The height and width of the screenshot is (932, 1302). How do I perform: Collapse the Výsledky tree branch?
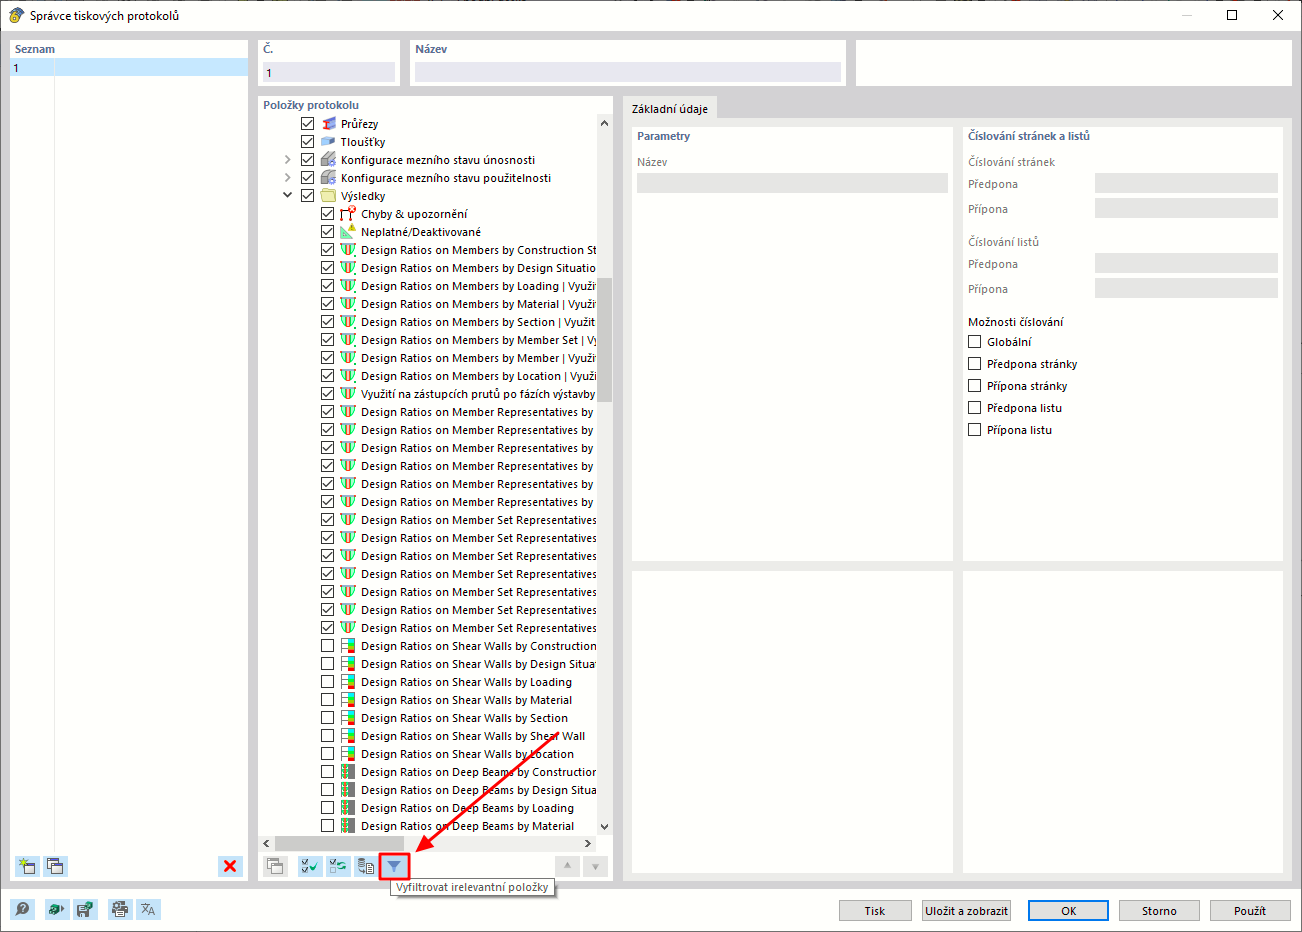point(289,195)
